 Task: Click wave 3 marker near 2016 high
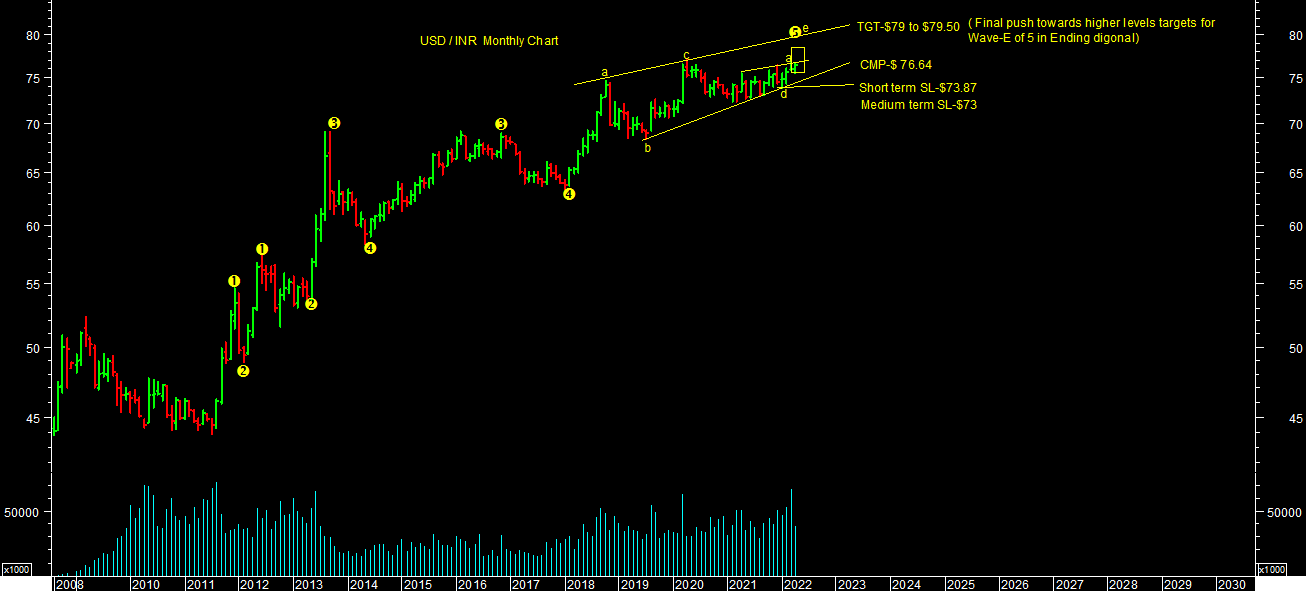pos(501,124)
